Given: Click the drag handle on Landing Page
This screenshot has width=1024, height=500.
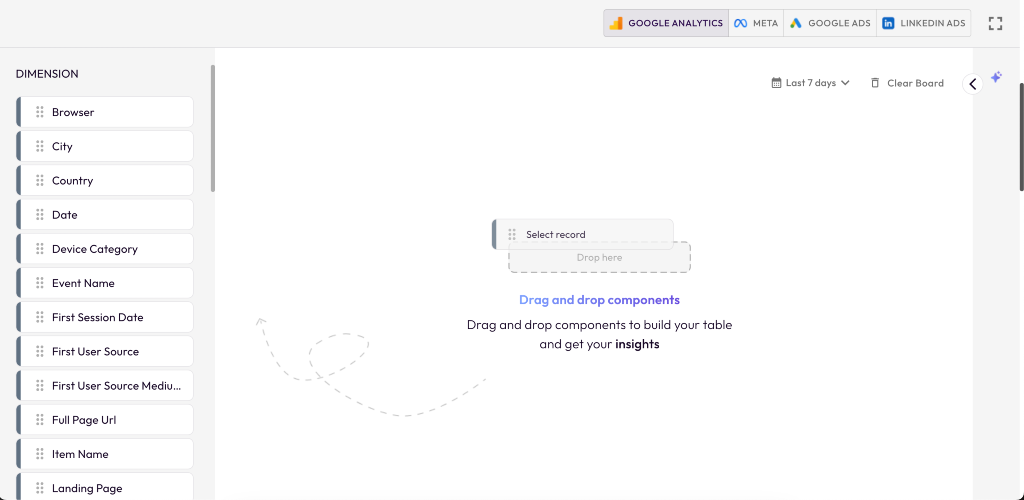Looking at the screenshot, I should (40, 488).
